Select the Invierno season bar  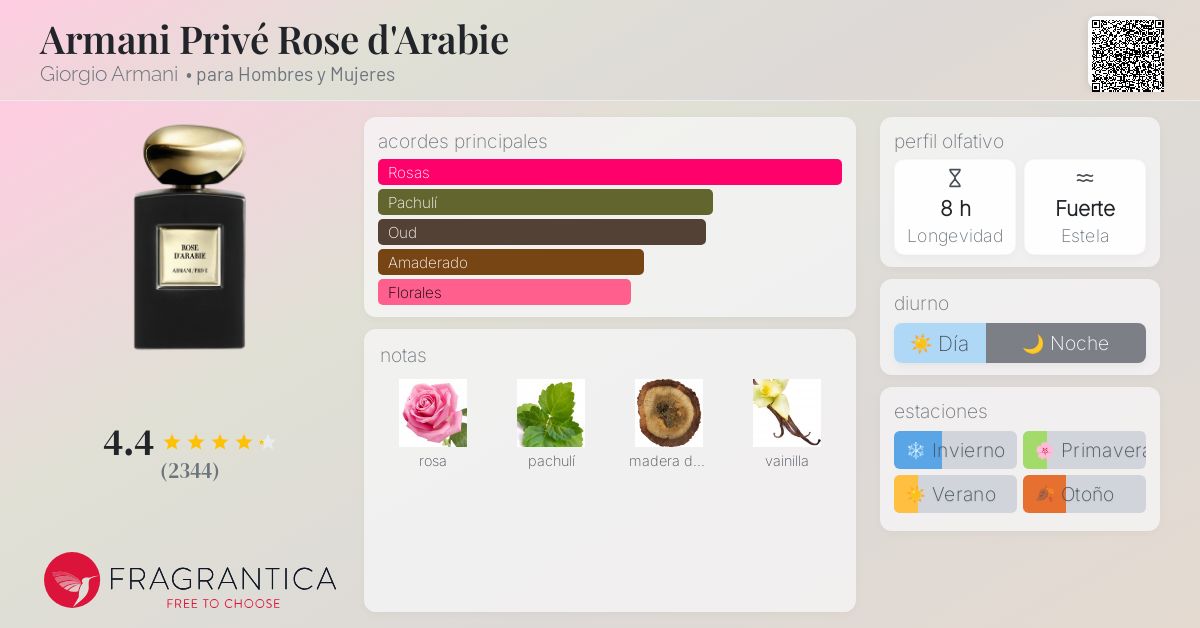(955, 450)
